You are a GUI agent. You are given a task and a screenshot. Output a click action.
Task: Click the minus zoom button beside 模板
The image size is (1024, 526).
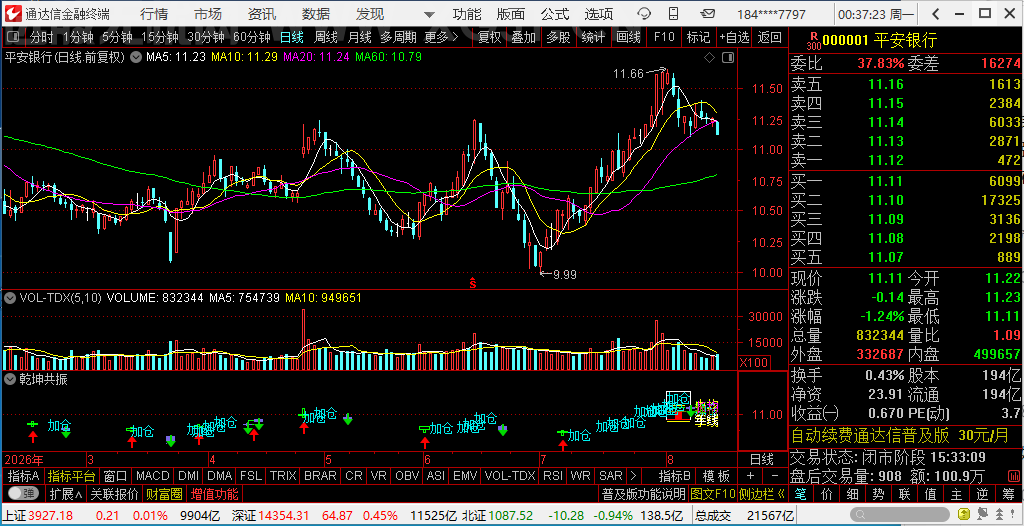tap(775, 476)
